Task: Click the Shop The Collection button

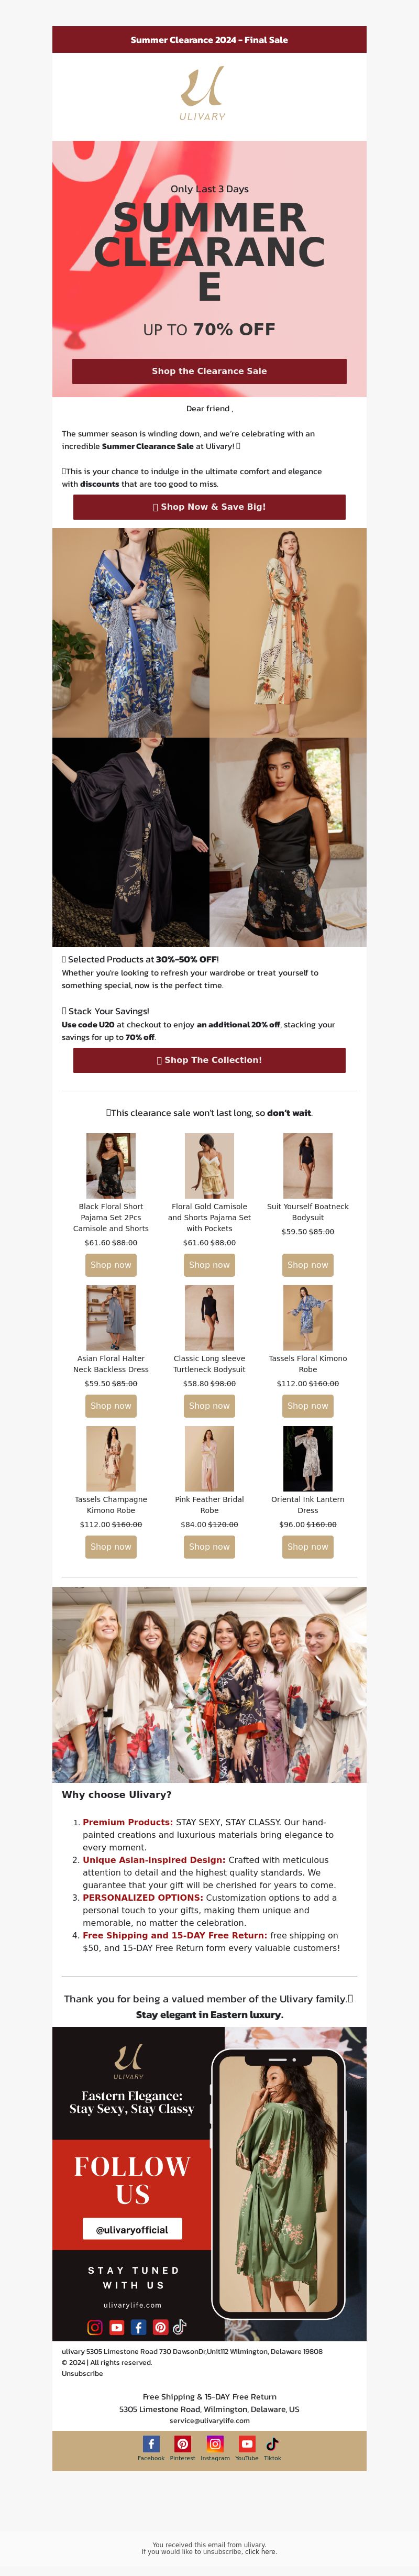Action: [x=209, y=1060]
